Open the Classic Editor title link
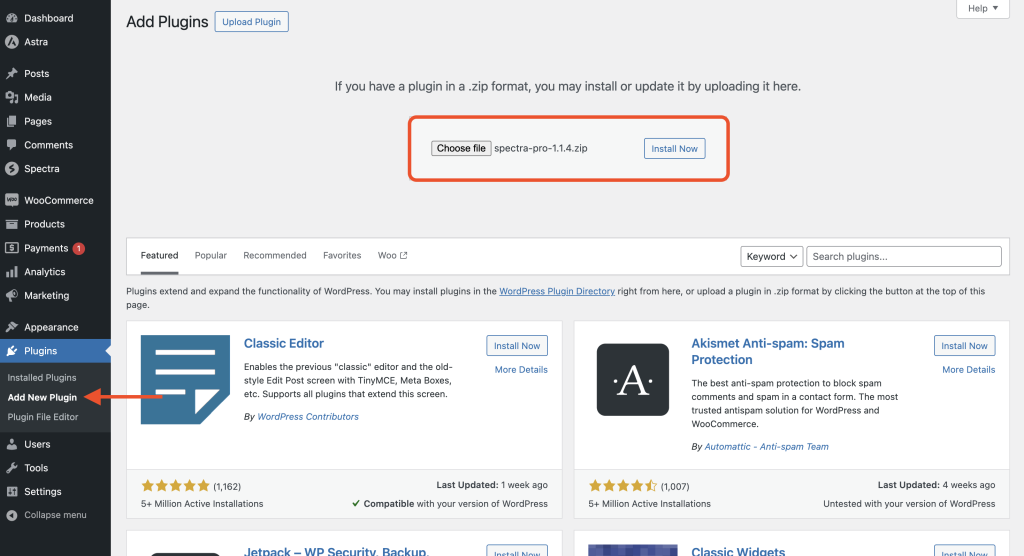 click(x=283, y=343)
